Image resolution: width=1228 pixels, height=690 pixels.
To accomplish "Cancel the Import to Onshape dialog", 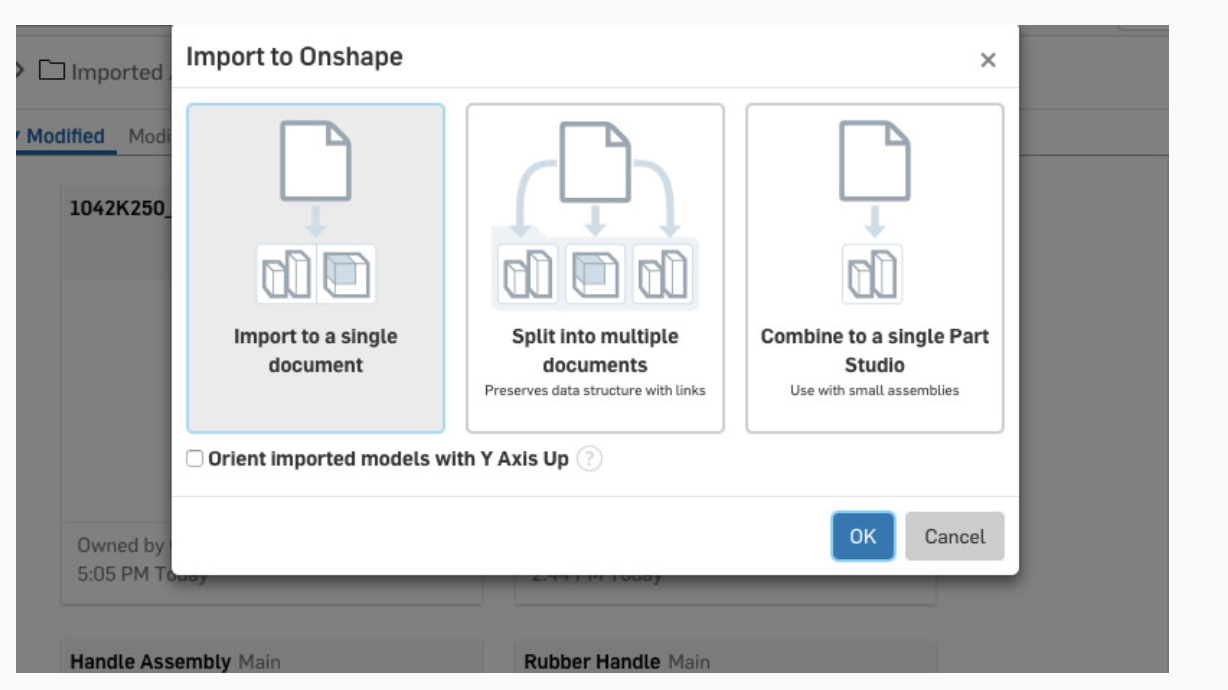I will coord(954,536).
